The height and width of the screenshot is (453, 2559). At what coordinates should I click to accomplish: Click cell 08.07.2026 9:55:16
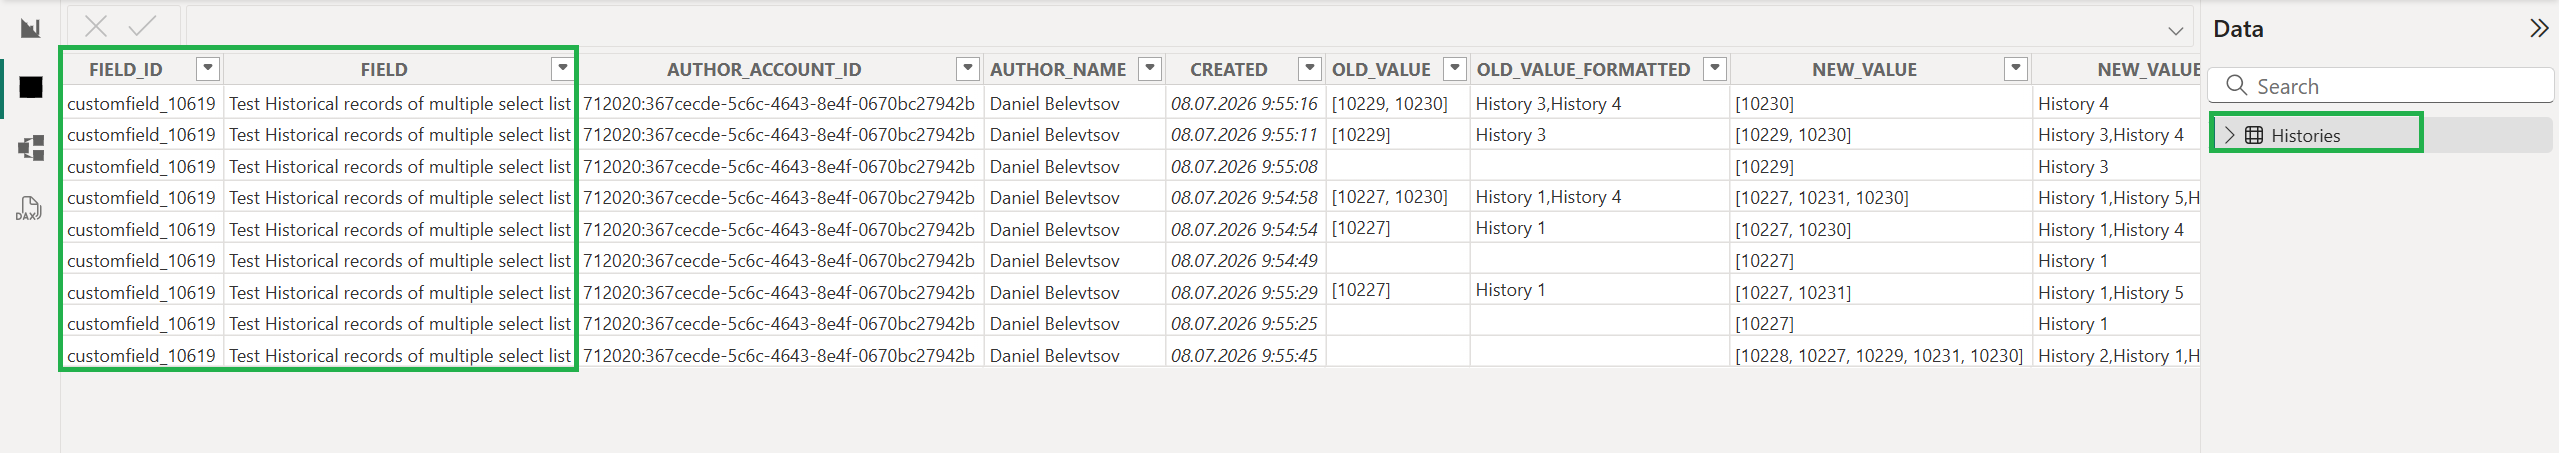click(x=1244, y=103)
